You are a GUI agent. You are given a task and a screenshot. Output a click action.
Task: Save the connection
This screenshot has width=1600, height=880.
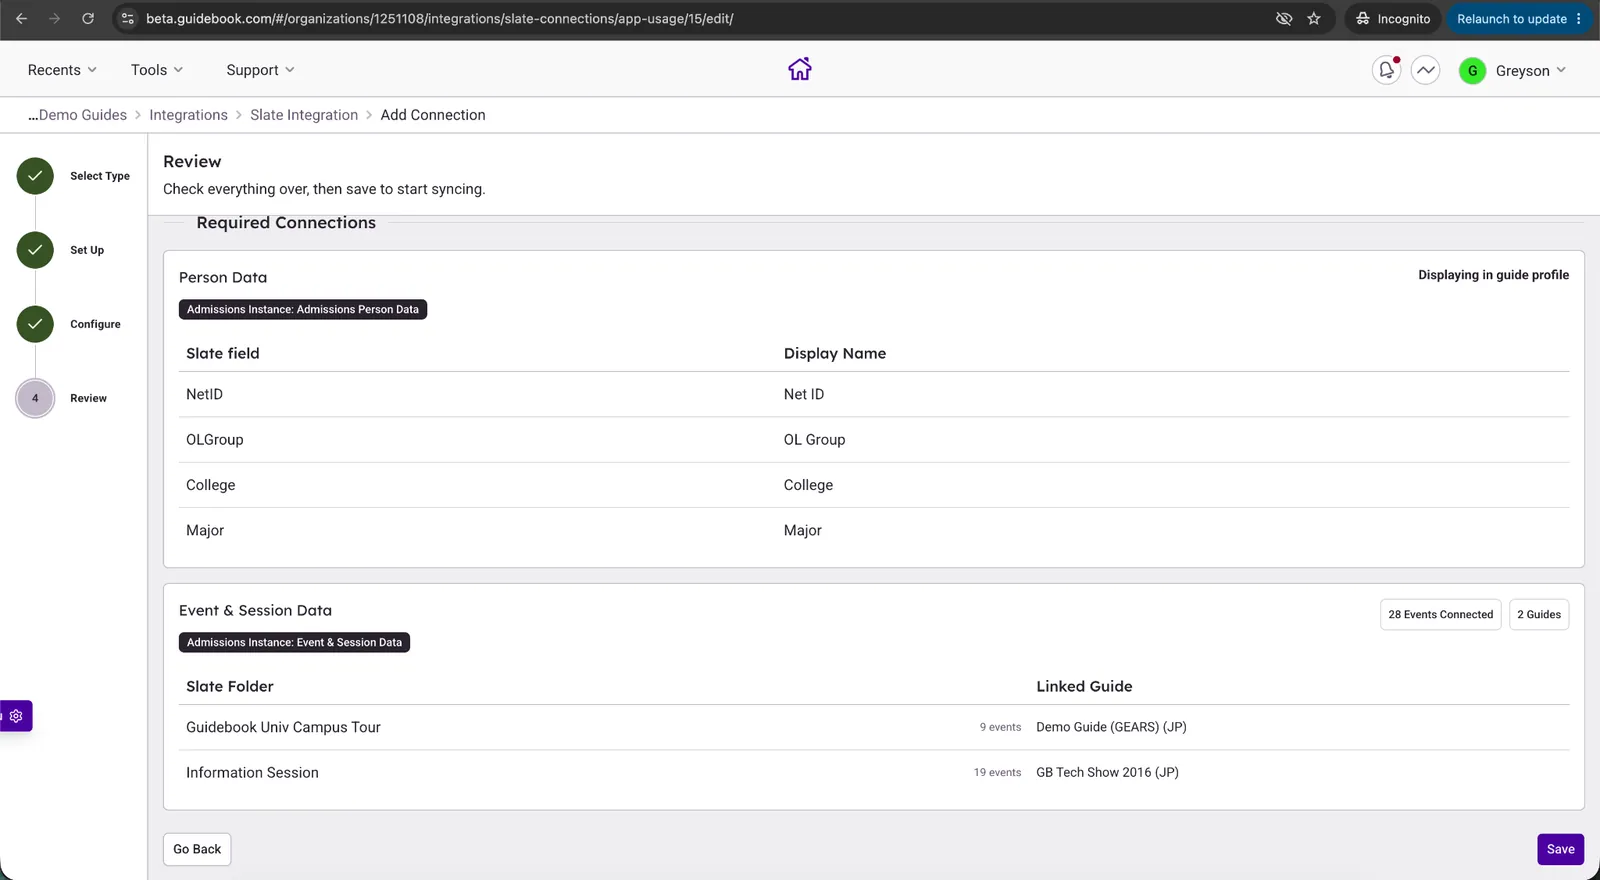(x=1560, y=849)
